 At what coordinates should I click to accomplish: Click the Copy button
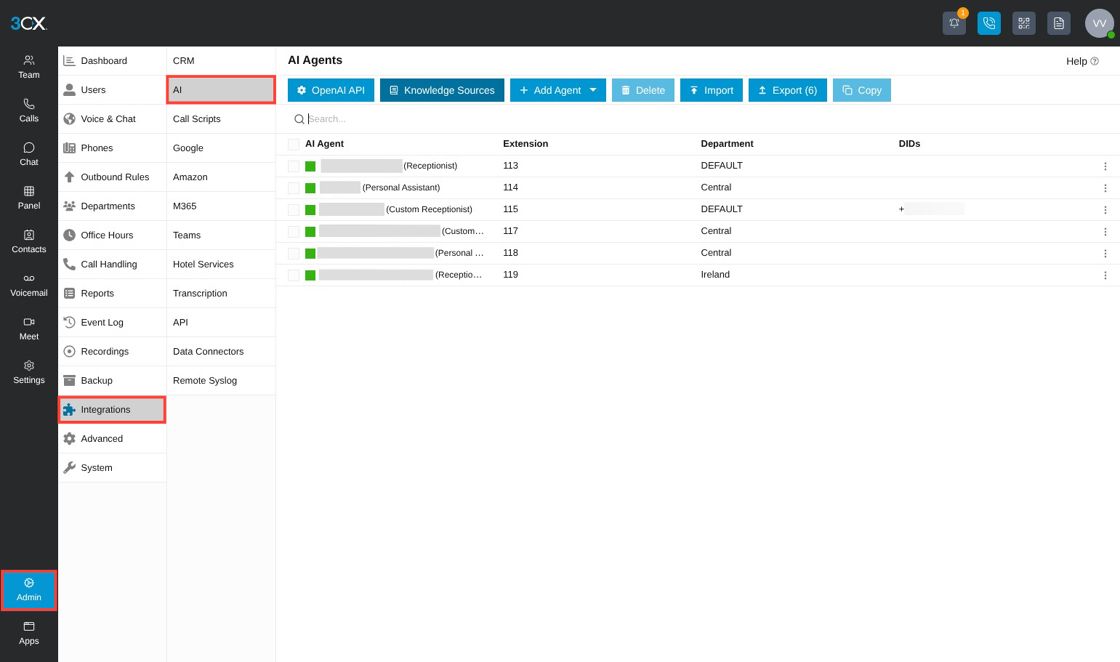[x=861, y=90]
